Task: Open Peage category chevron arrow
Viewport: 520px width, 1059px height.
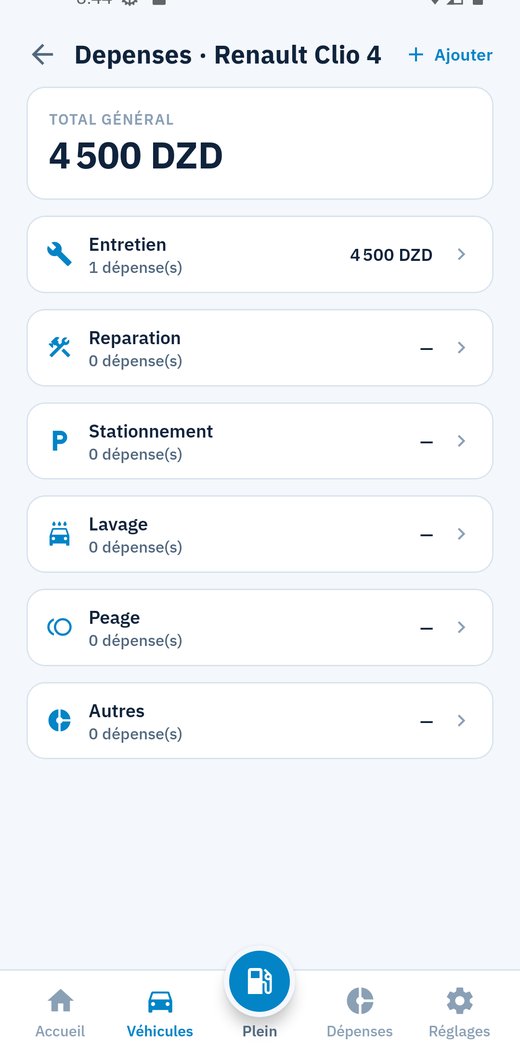Action: pyautogui.click(x=461, y=627)
